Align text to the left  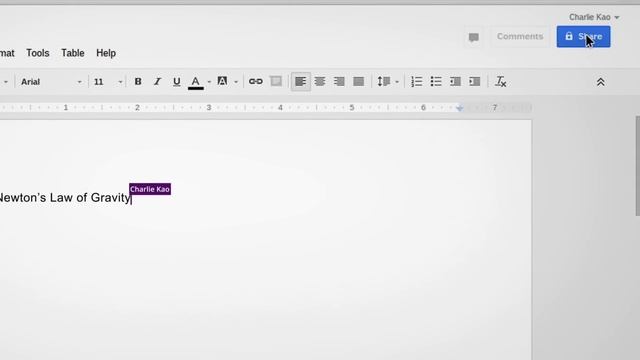(x=300, y=82)
